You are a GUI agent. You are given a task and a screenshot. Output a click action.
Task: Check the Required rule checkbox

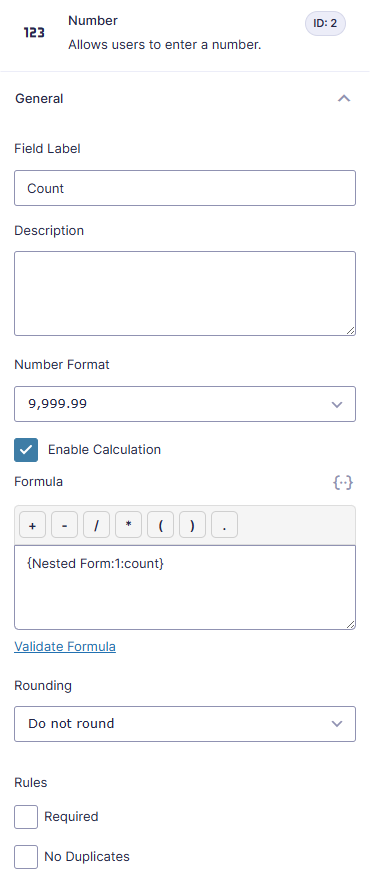point(26,817)
